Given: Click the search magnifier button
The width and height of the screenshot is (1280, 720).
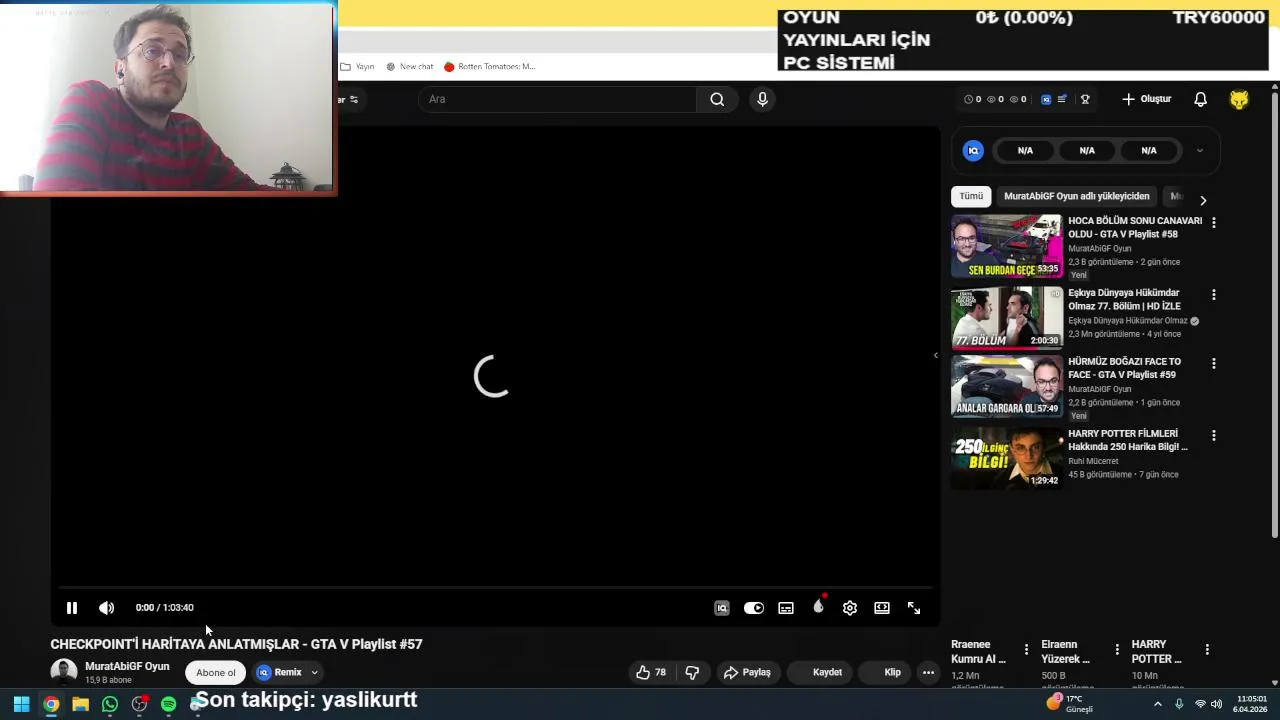Looking at the screenshot, I should [717, 99].
